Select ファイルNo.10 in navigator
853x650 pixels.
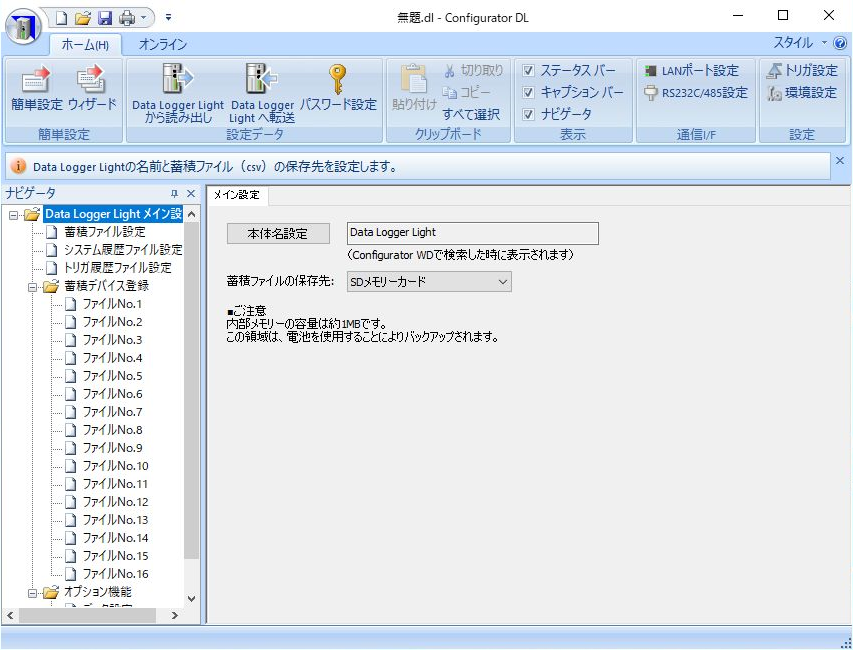pyautogui.click(x=115, y=466)
